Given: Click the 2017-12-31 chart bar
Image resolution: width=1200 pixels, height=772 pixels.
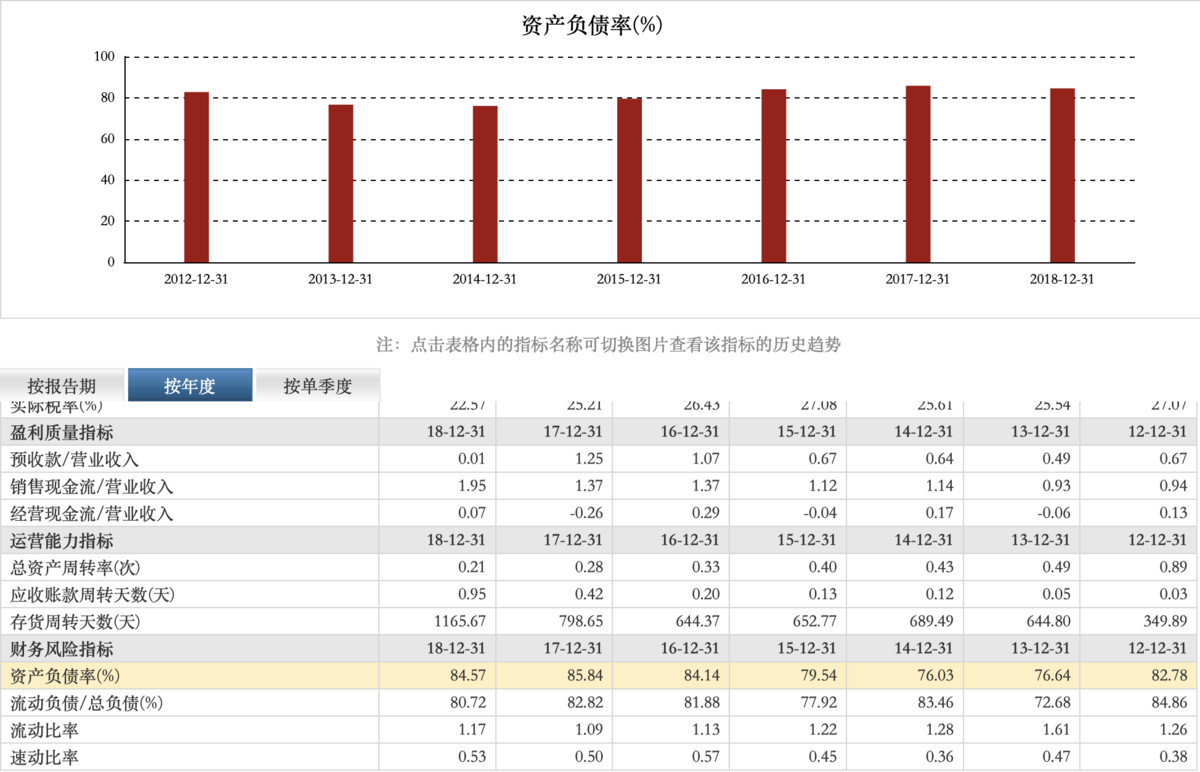Looking at the screenshot, I should tap(918, 174).
